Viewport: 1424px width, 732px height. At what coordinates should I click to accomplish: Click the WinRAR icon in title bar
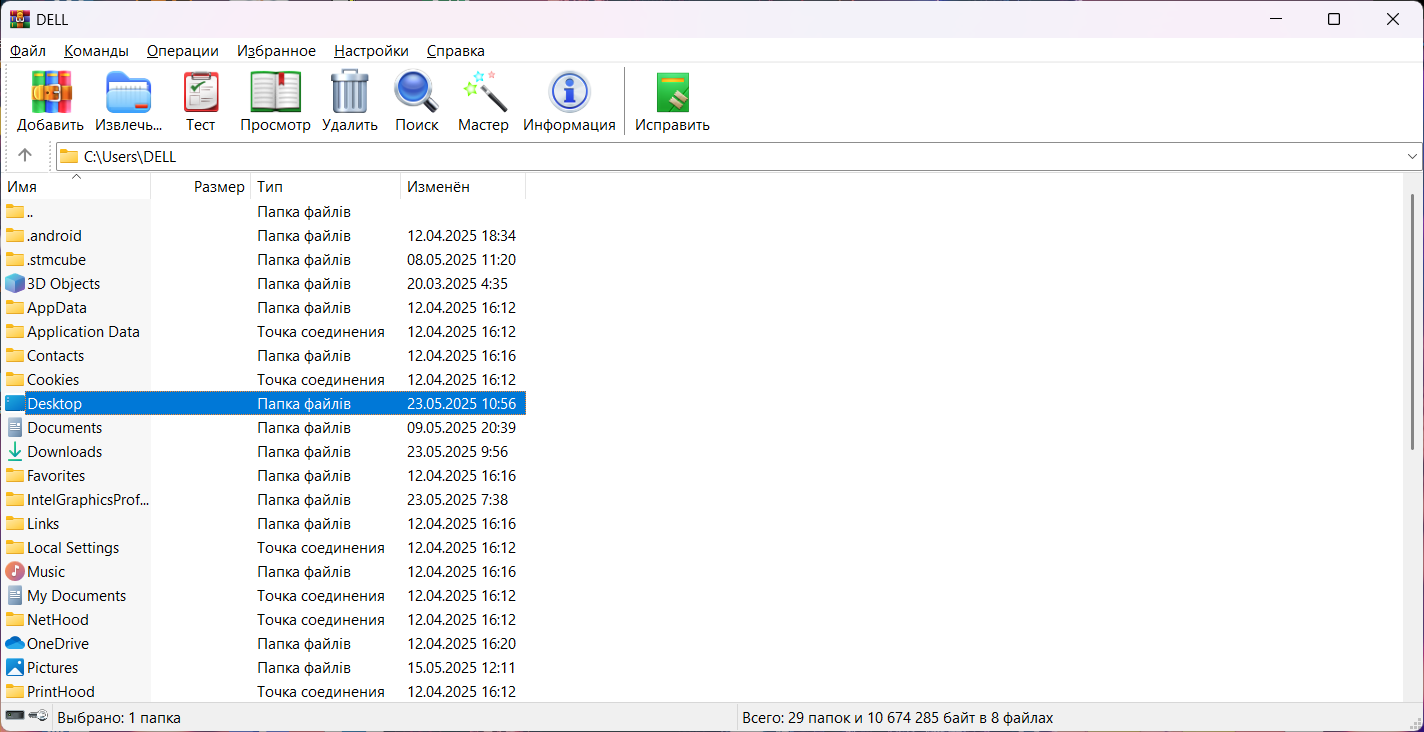pos(19,19)
